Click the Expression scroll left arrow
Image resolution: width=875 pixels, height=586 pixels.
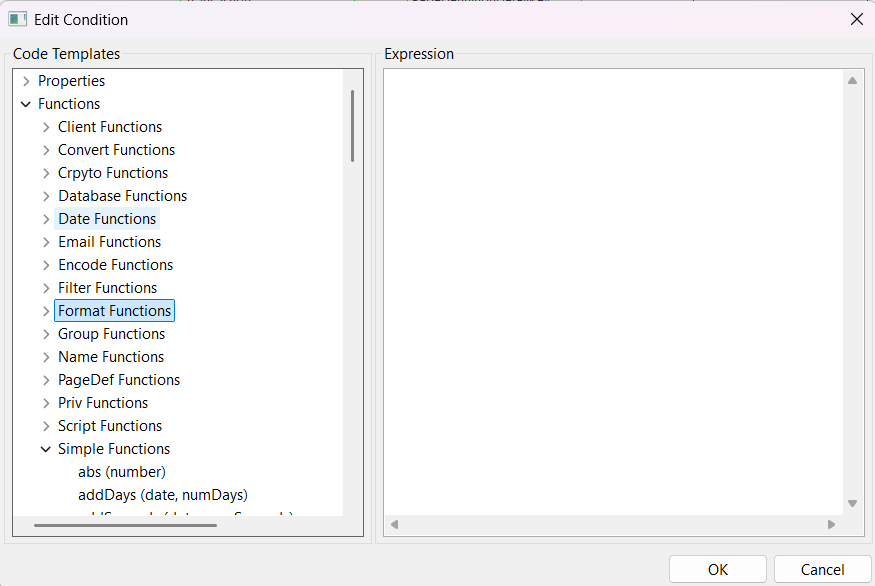(x=395, y=525)
